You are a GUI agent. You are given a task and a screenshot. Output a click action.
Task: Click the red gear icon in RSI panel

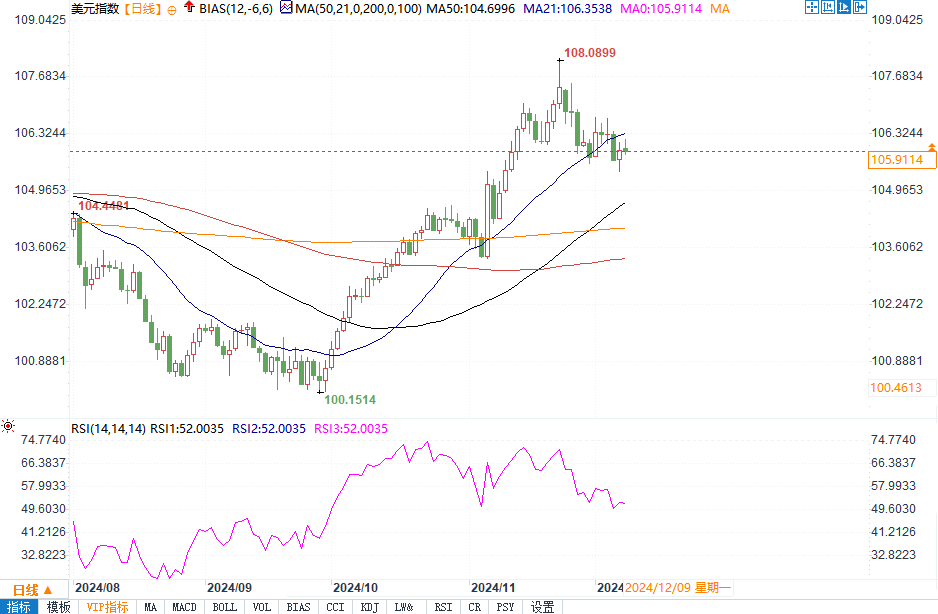point(9,427)
